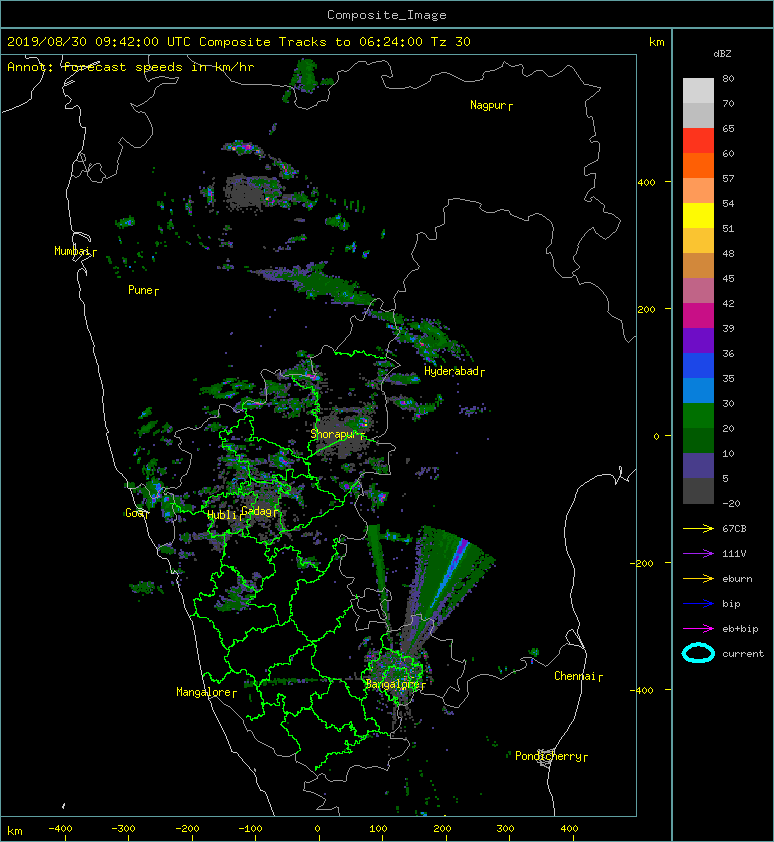774x842 pixels.
Task: Click the Hyderabad city label
Action: (x=454, y=372)
